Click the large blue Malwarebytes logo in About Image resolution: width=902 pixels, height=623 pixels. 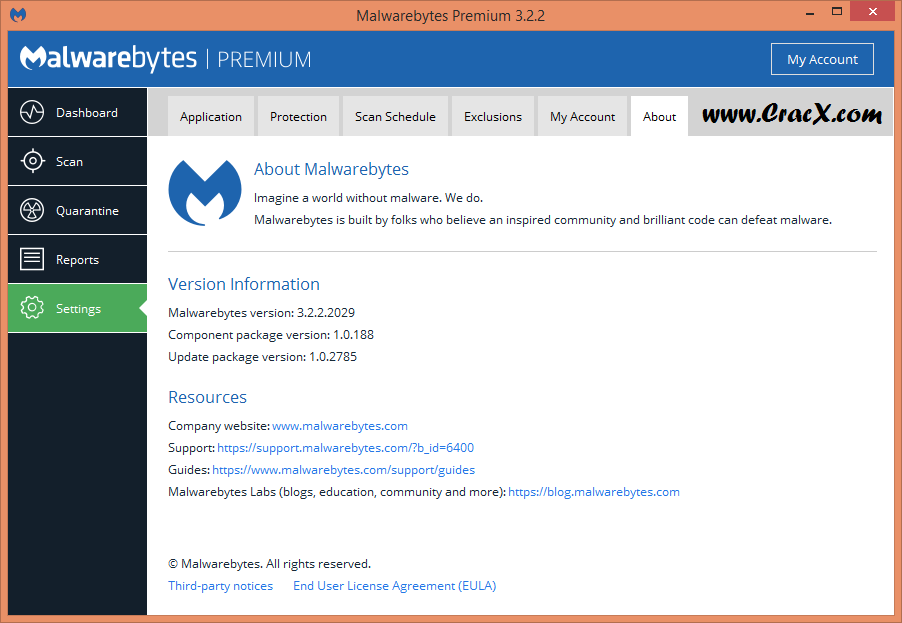[x=205, y=193]
